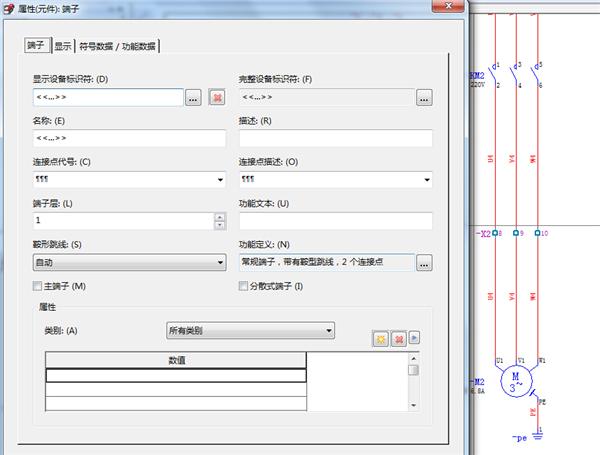Image resolution: width=600 pixels, height=455 pixels.
Task: Click the property table vertical scrollbar down arrow
Action: (414, 405)
